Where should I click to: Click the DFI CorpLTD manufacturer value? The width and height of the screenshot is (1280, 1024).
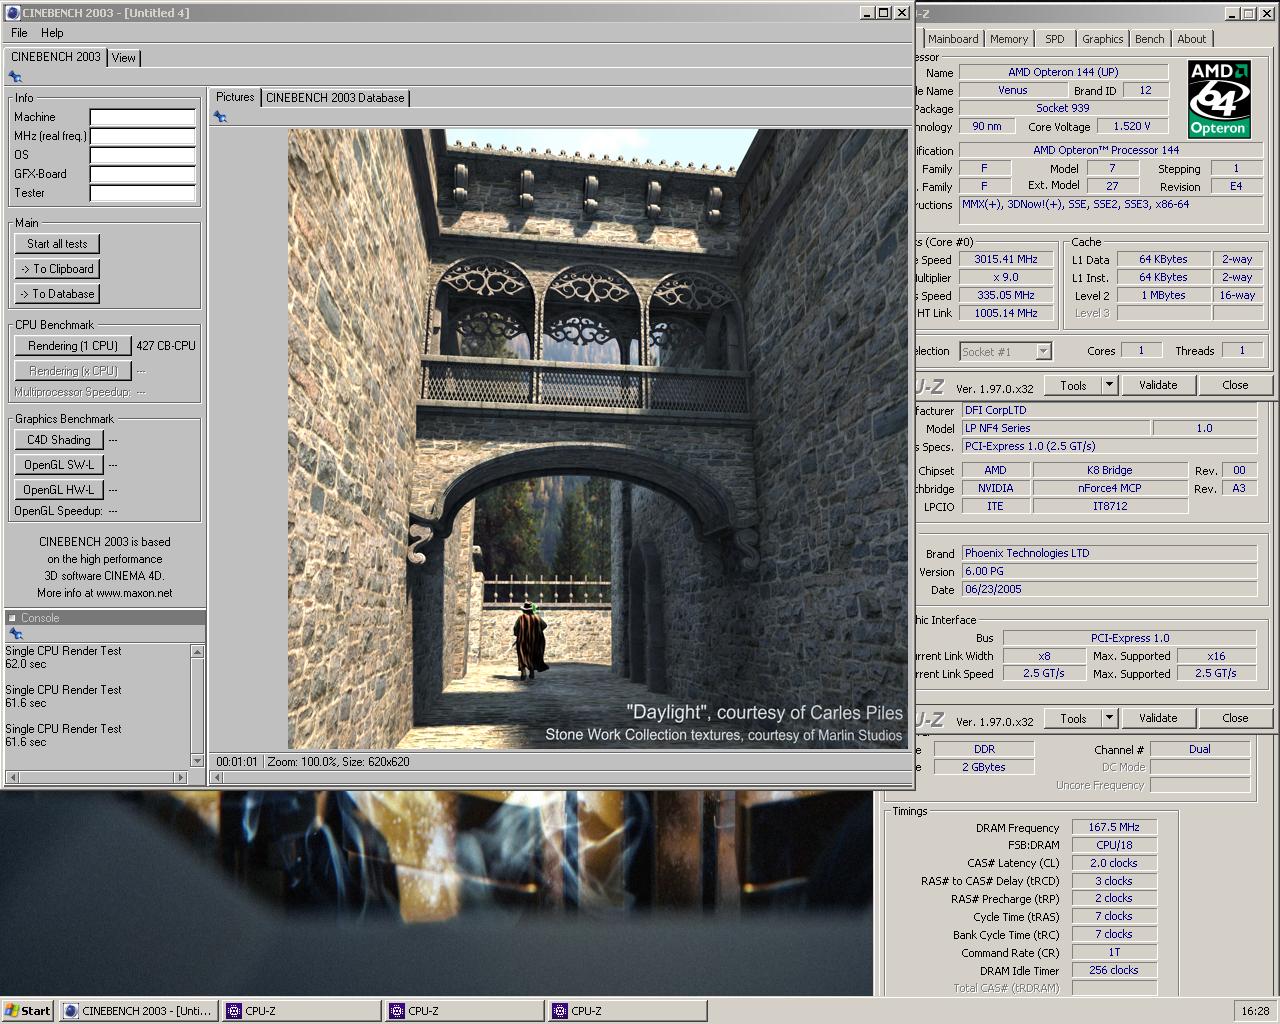pos(1109,410)
